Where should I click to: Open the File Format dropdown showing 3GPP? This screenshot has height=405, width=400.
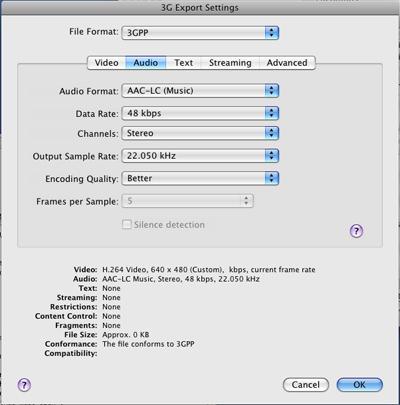(x=200, y=33)
